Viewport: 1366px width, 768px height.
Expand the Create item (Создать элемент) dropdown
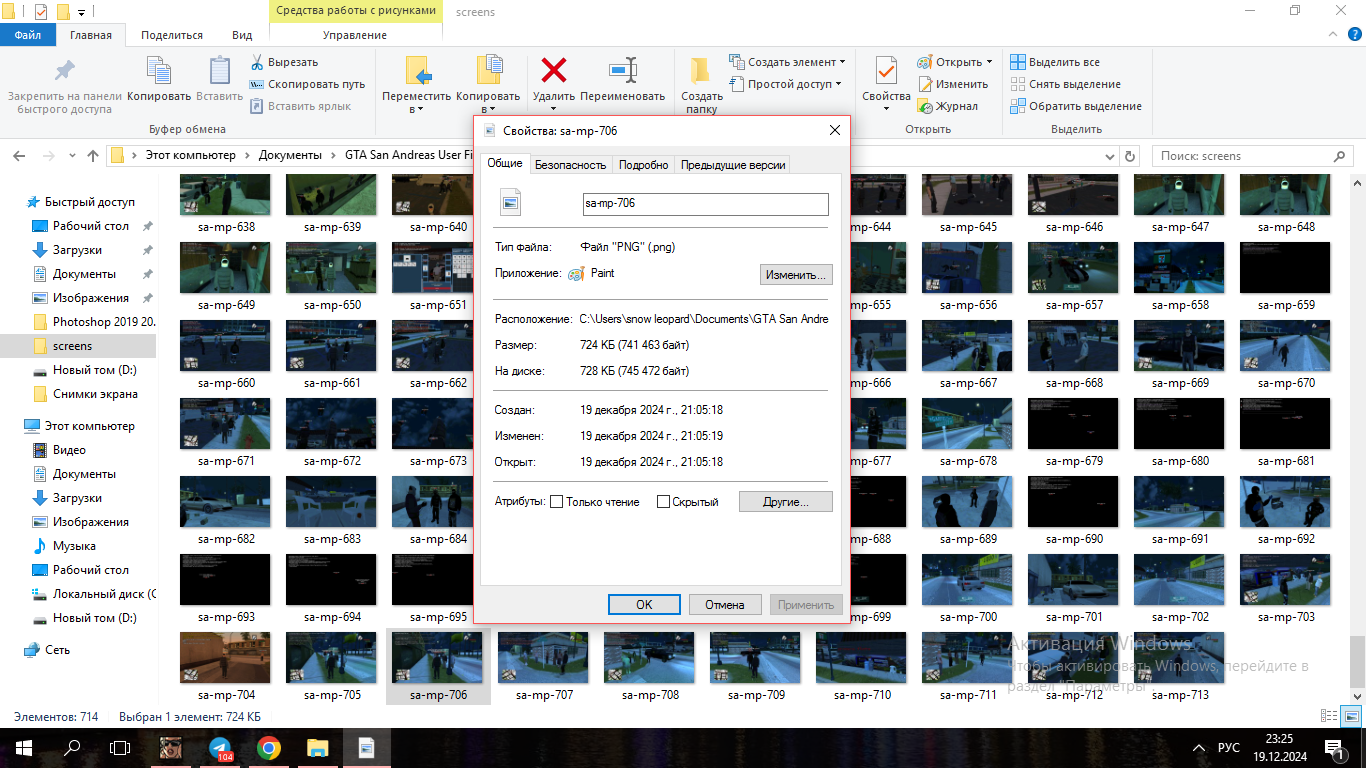[x=842, y=62]
